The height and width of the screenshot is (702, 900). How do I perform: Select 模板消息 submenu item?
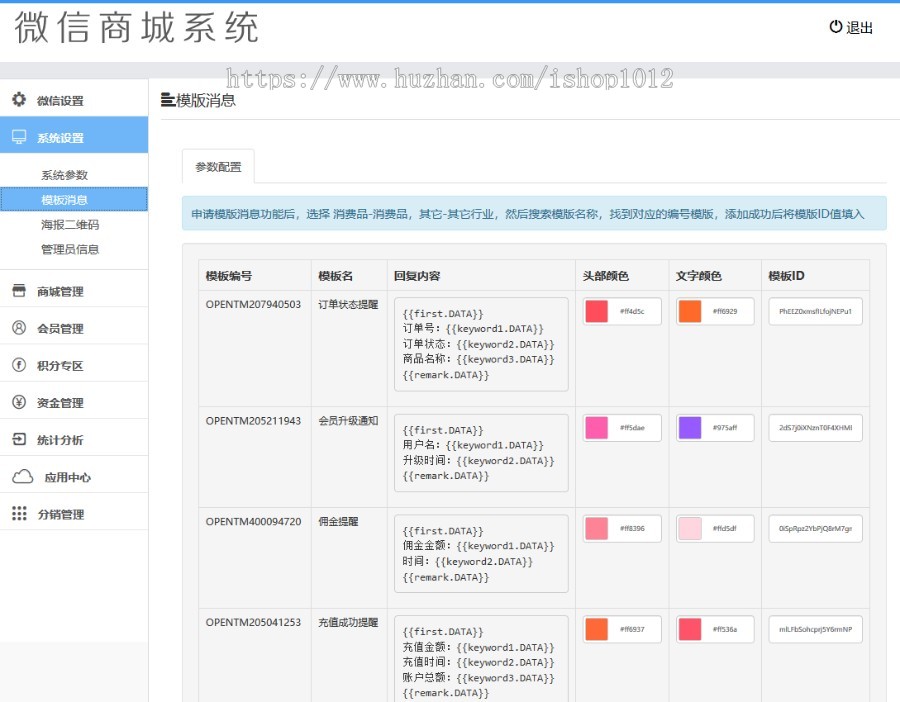click(74, 200)
